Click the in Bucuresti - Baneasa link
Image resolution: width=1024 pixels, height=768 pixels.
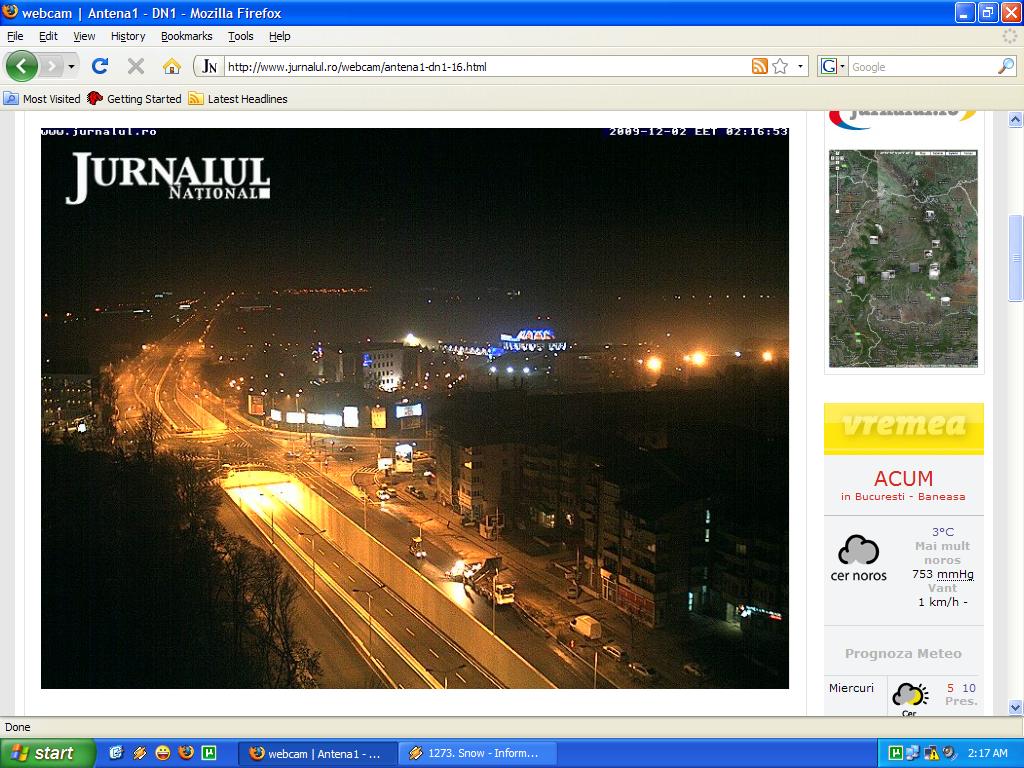click(x=903, y=496)
